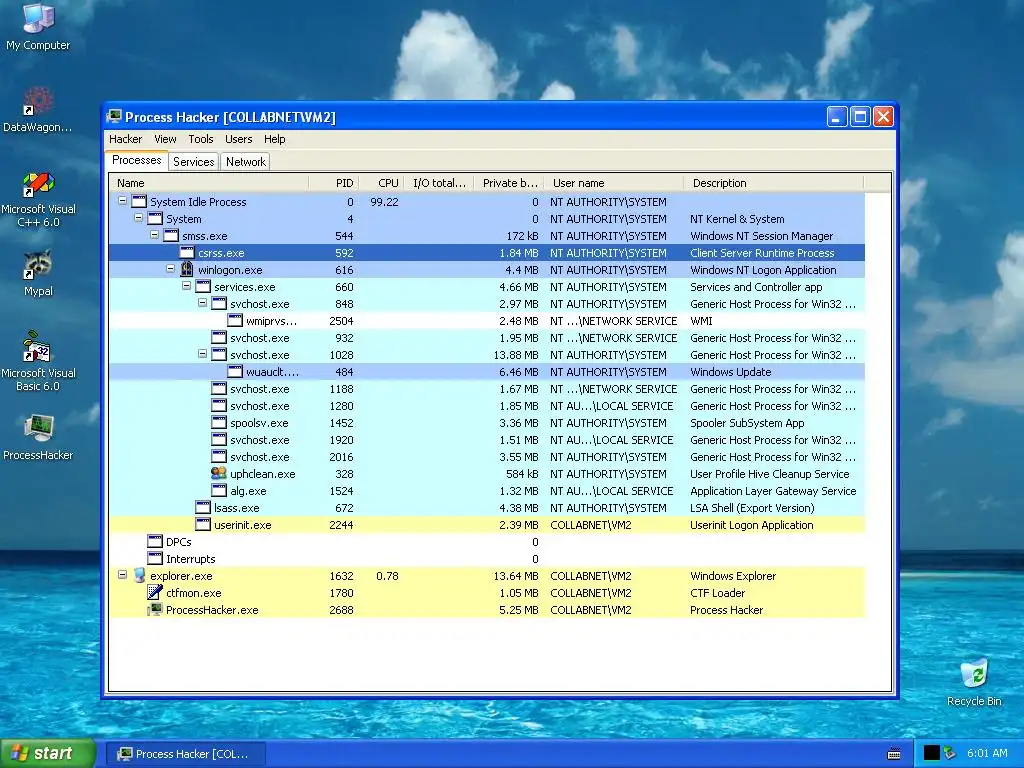Sort by the User name column header
Screen dimensions: 1024x768
tap(614, 183)
